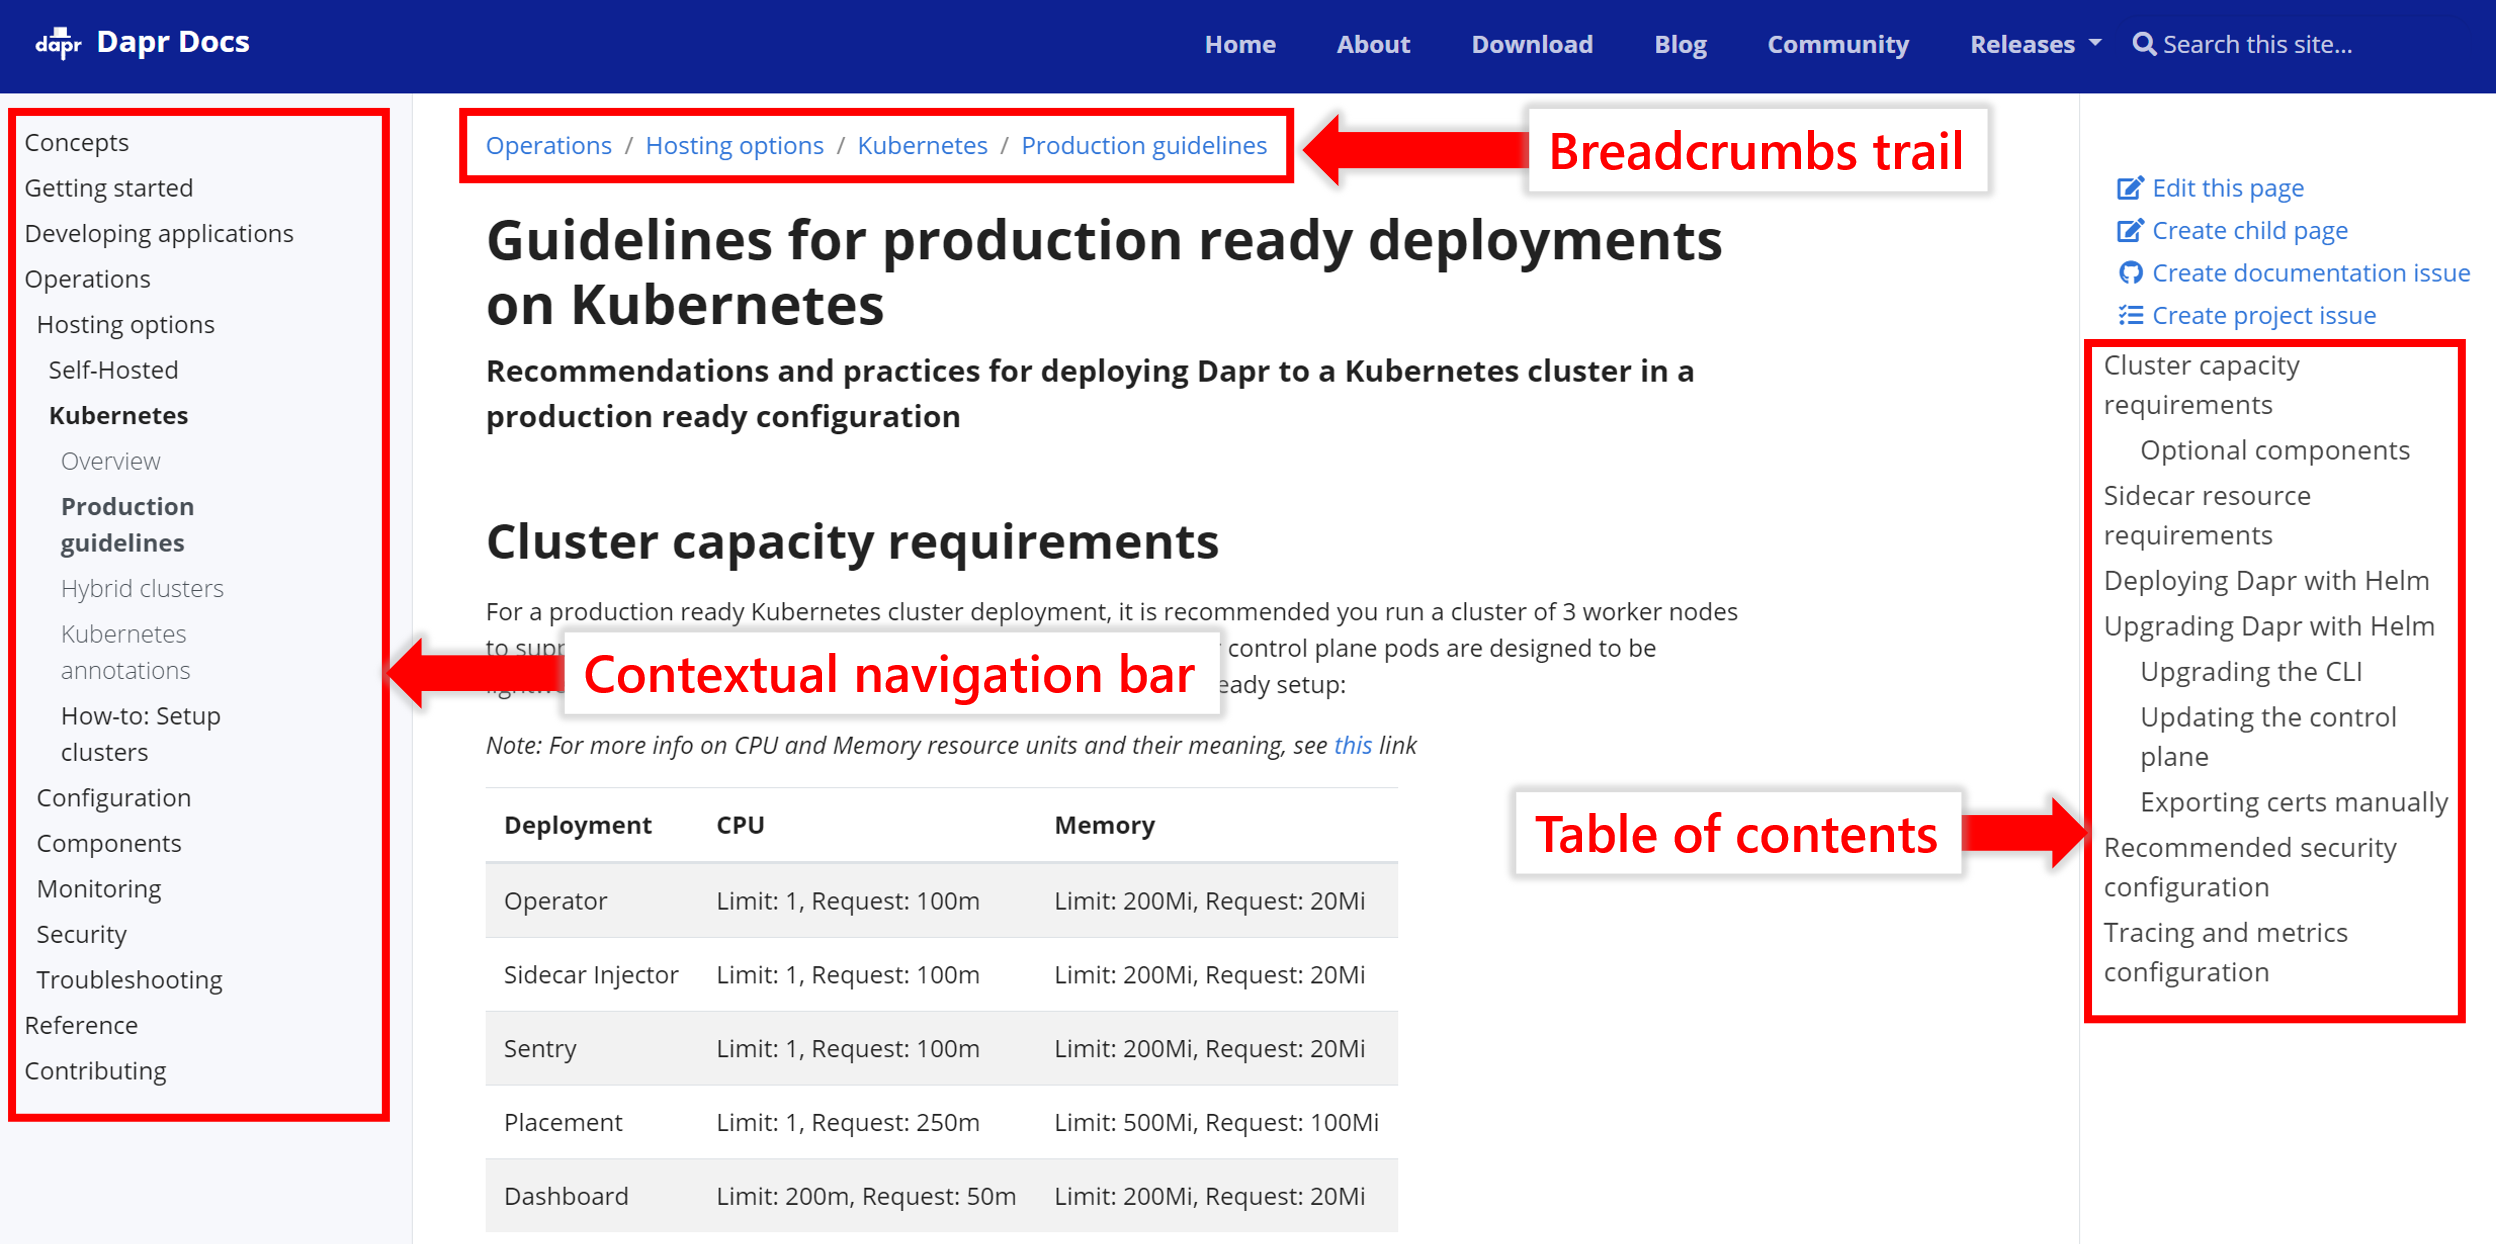Screen dimensions: 2496x1244
Task: Click 'Limit: 500Mi, Request: 100Mi' cell
Action: coord(1216,1123)
